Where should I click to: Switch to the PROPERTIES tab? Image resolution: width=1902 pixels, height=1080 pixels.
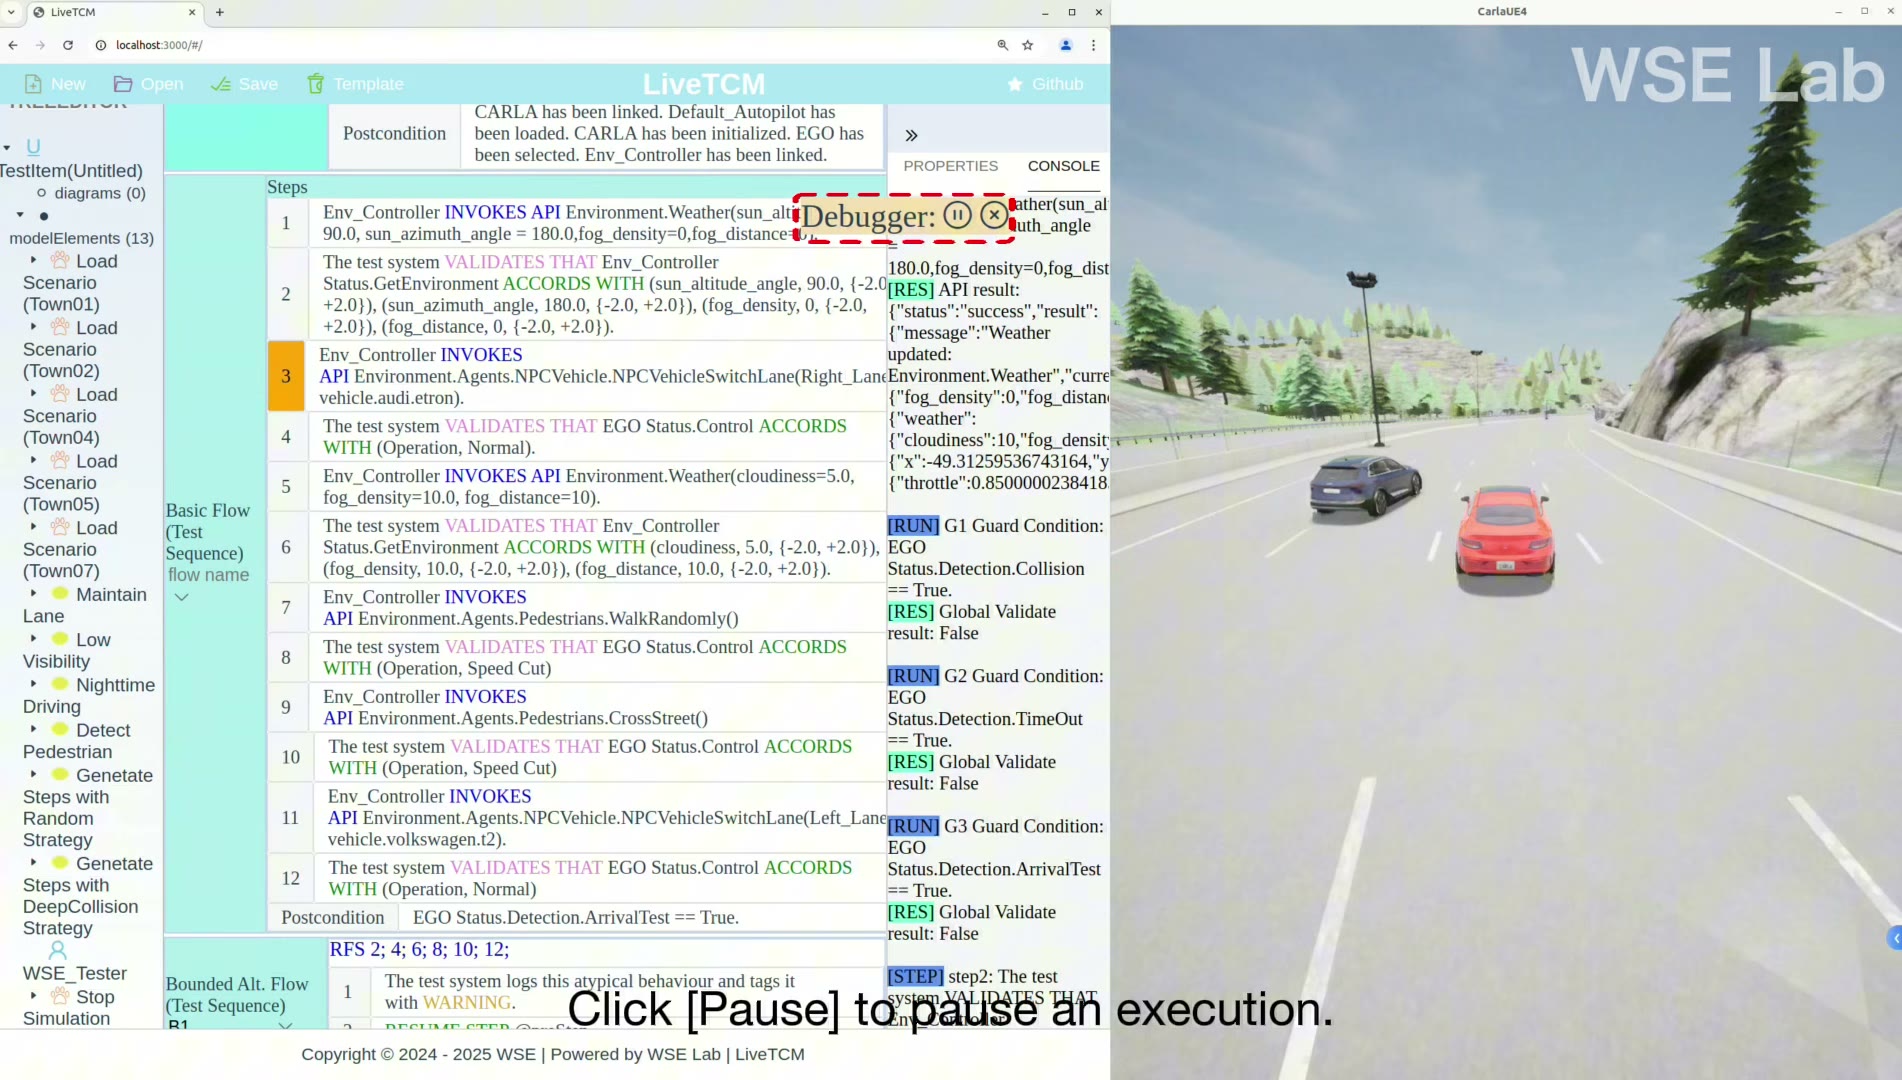point(950,166)
